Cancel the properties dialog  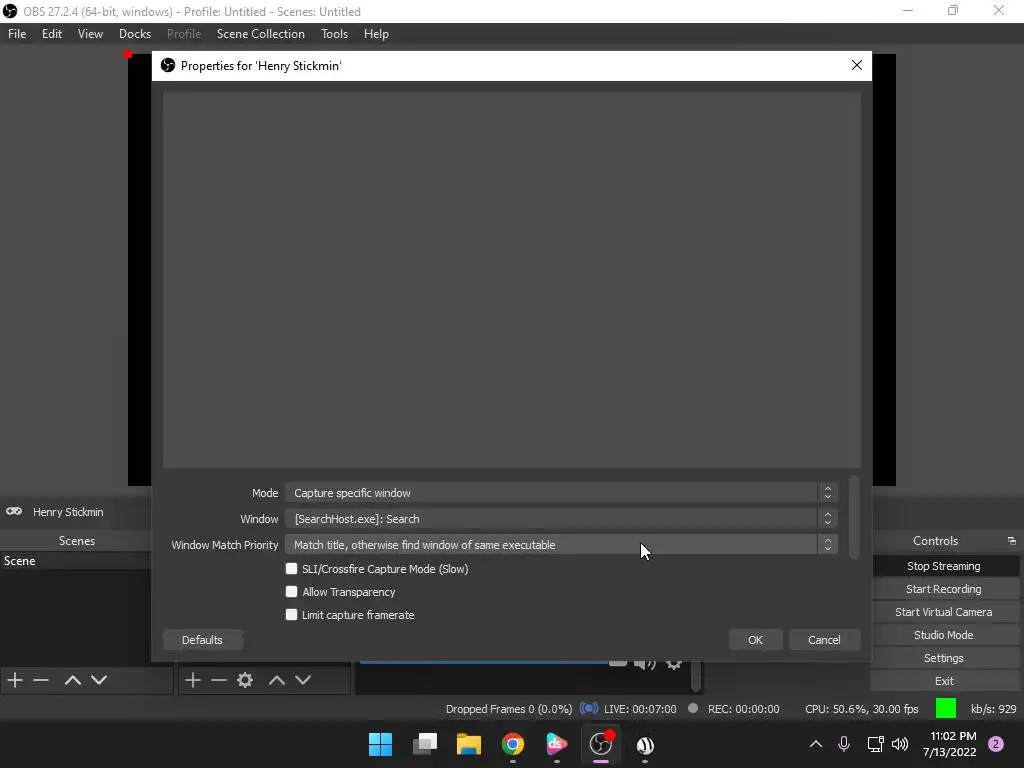click(824, 640)
